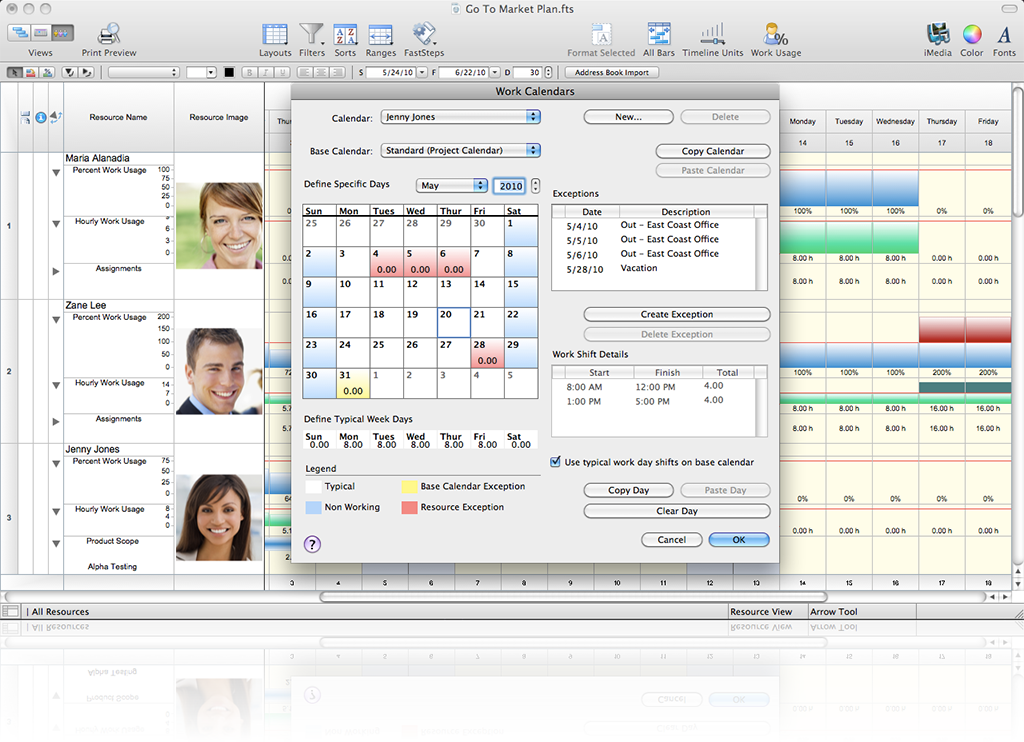1024x742 pixels.
Task: Click the Create Exception button
Action: point(677,314)
